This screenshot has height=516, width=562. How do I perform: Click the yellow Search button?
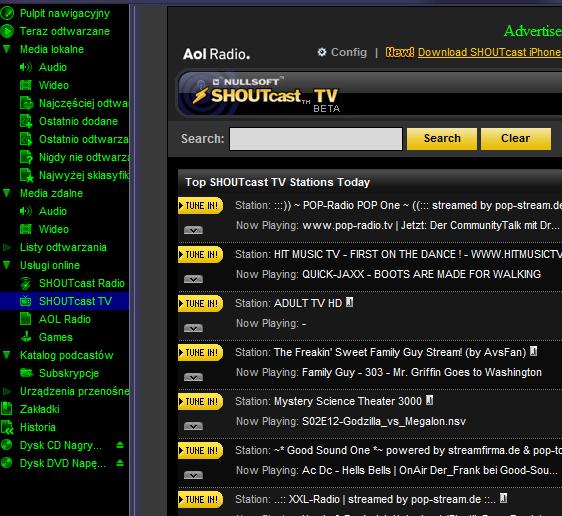tap(442, 138)
